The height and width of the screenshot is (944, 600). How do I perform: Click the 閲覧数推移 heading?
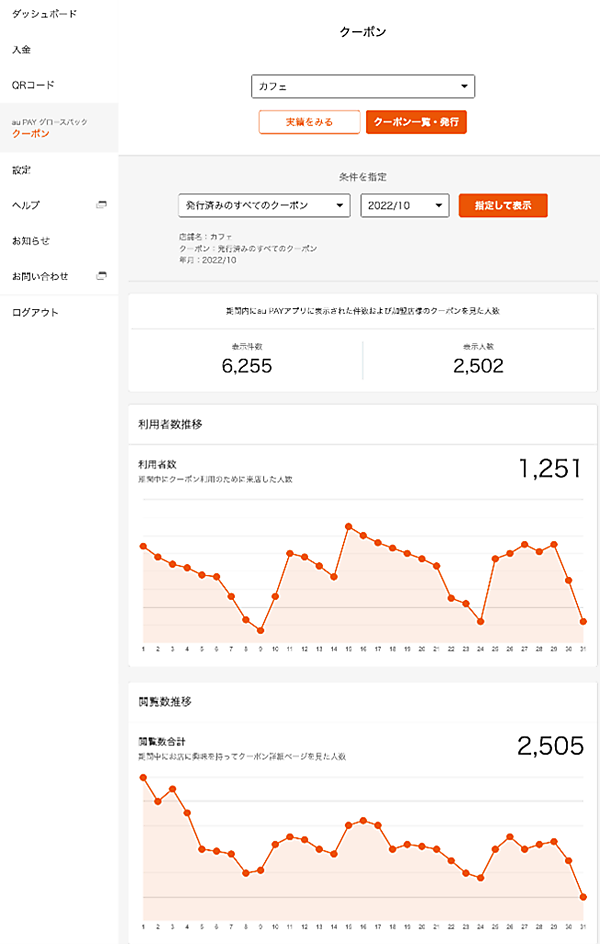tap(165, 701)
